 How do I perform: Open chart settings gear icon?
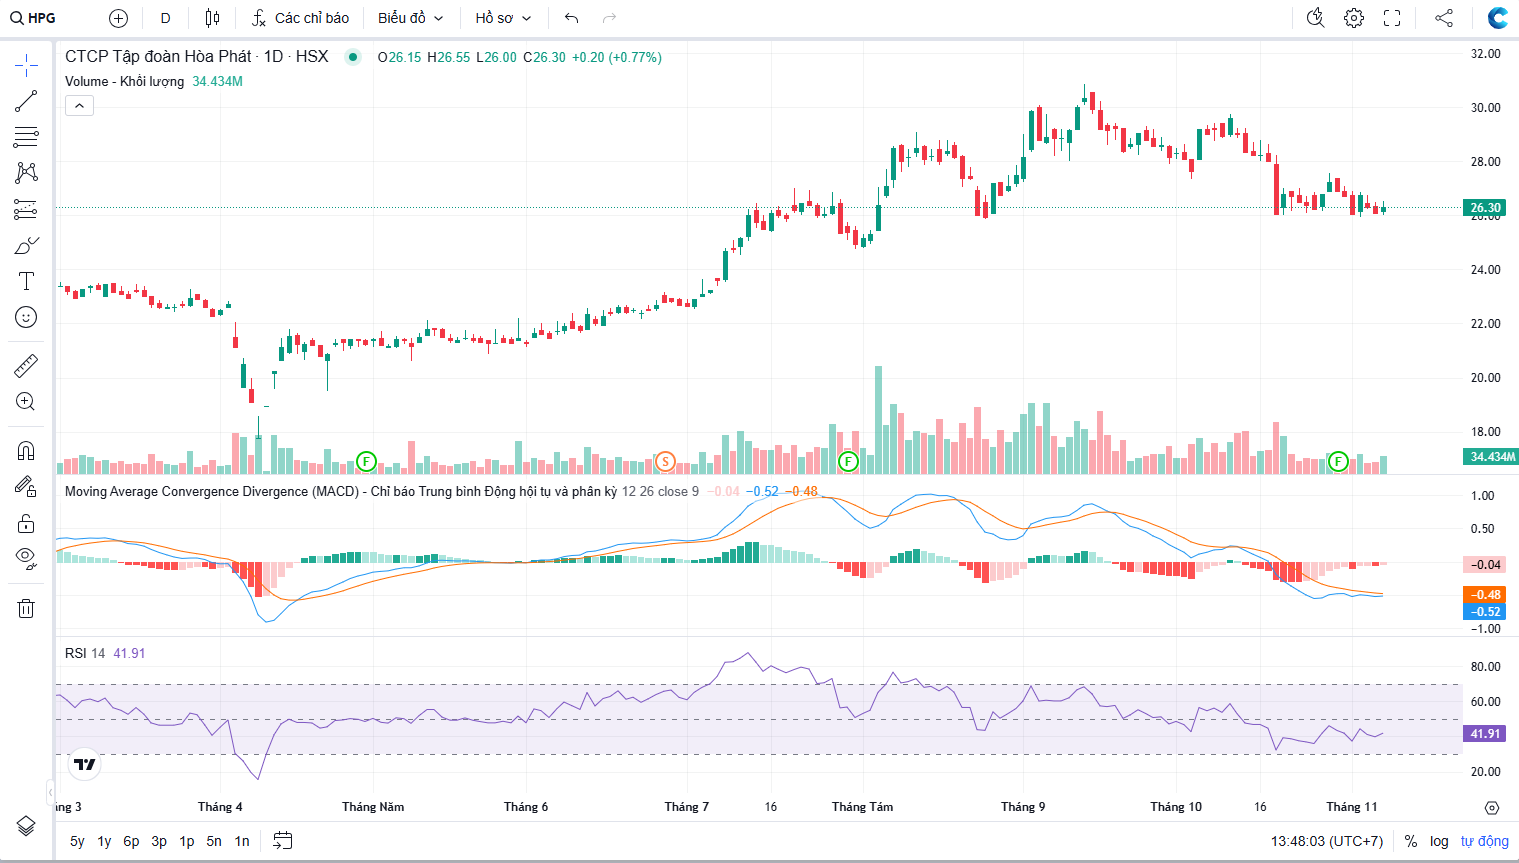[x=1353, y=18]
